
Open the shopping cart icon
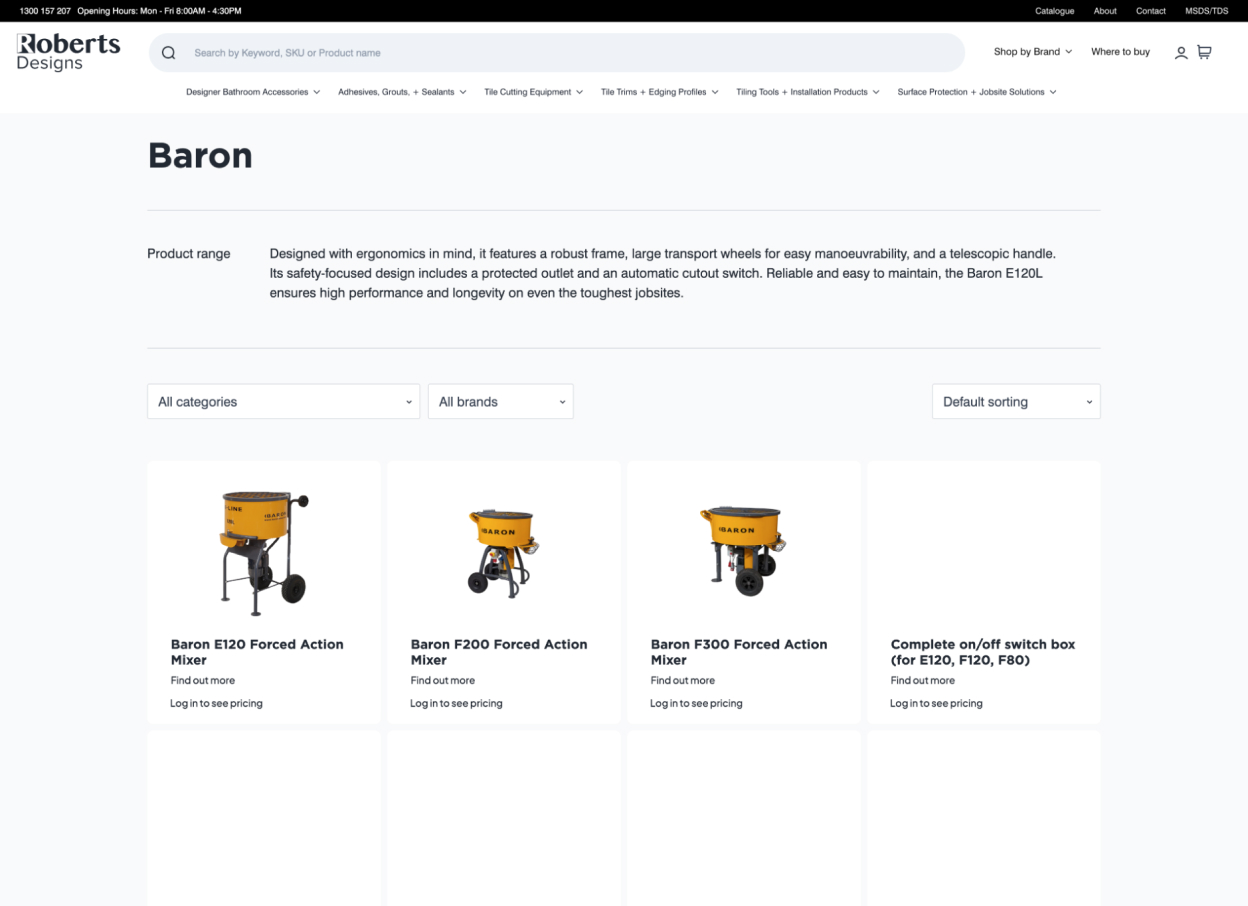click(x=1204, y=52)
